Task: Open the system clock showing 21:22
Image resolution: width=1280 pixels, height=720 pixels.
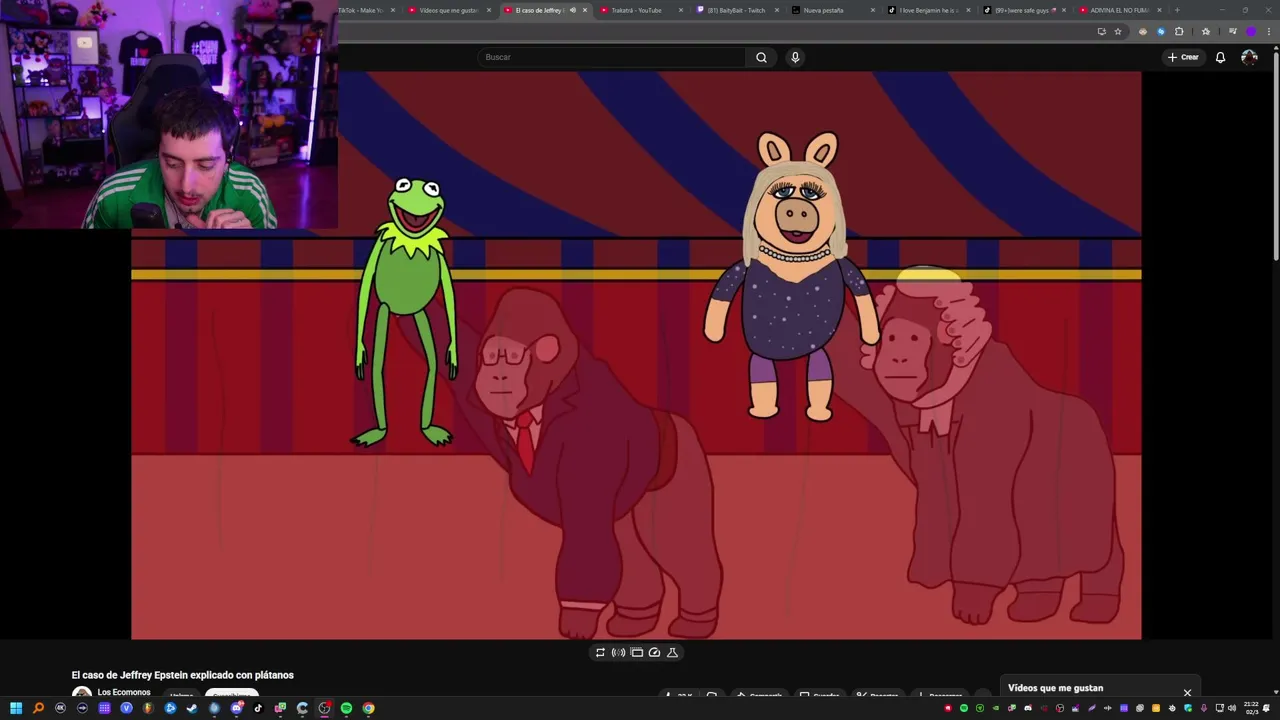Action: coord(1251,708)
